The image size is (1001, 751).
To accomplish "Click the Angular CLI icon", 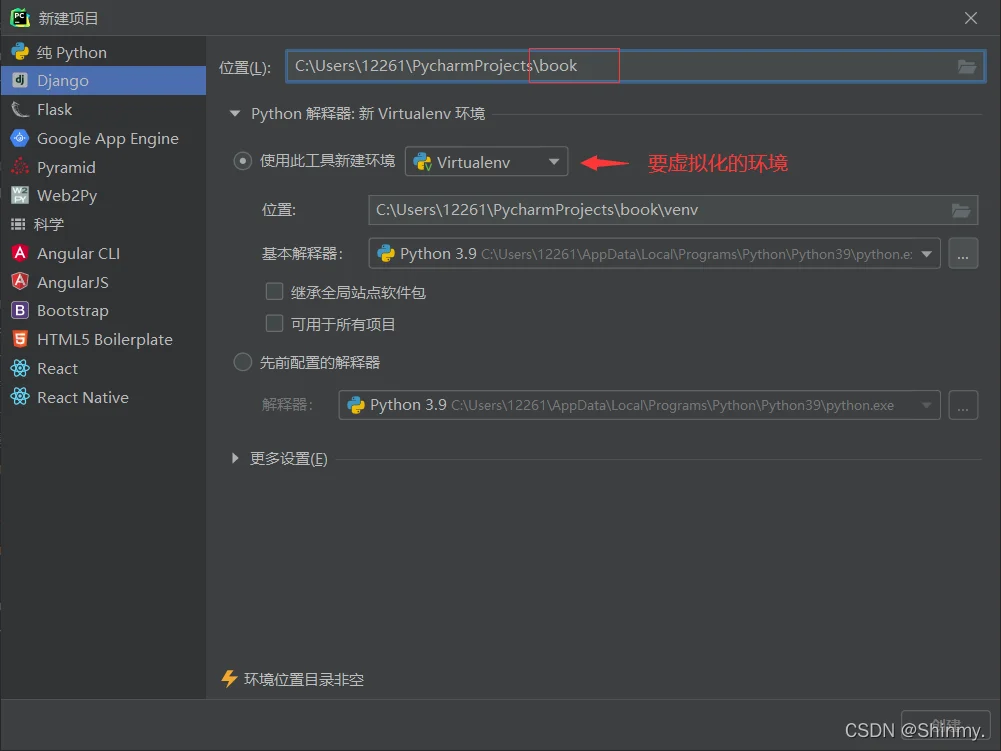I will [20, 253].
